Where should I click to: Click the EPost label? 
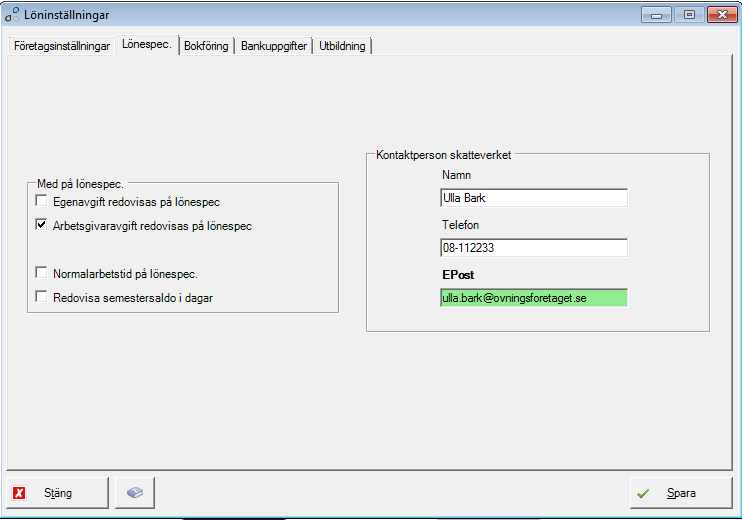[x=458, y=275]
